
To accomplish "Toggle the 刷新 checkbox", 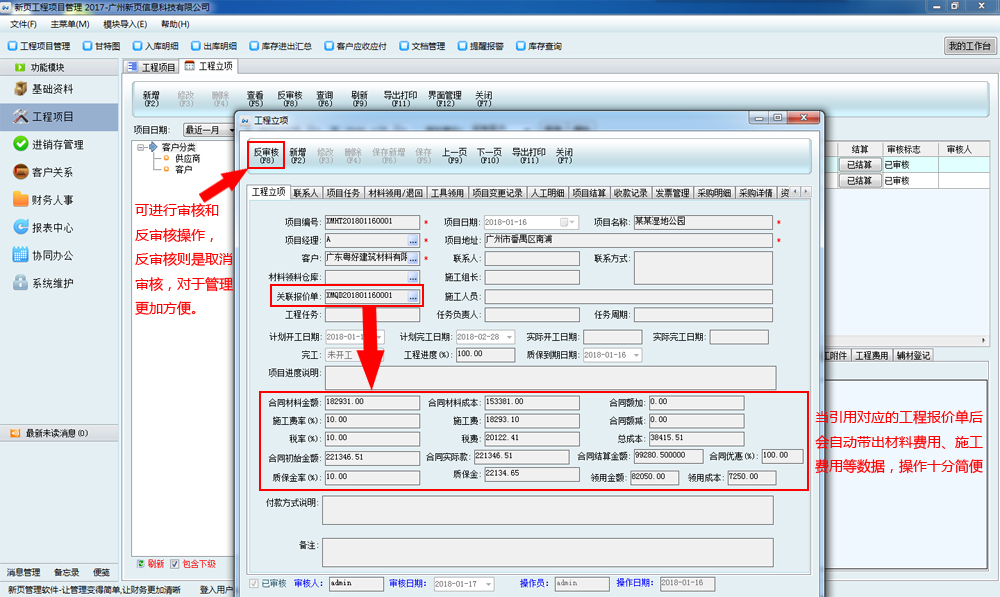I will [140, 563].
